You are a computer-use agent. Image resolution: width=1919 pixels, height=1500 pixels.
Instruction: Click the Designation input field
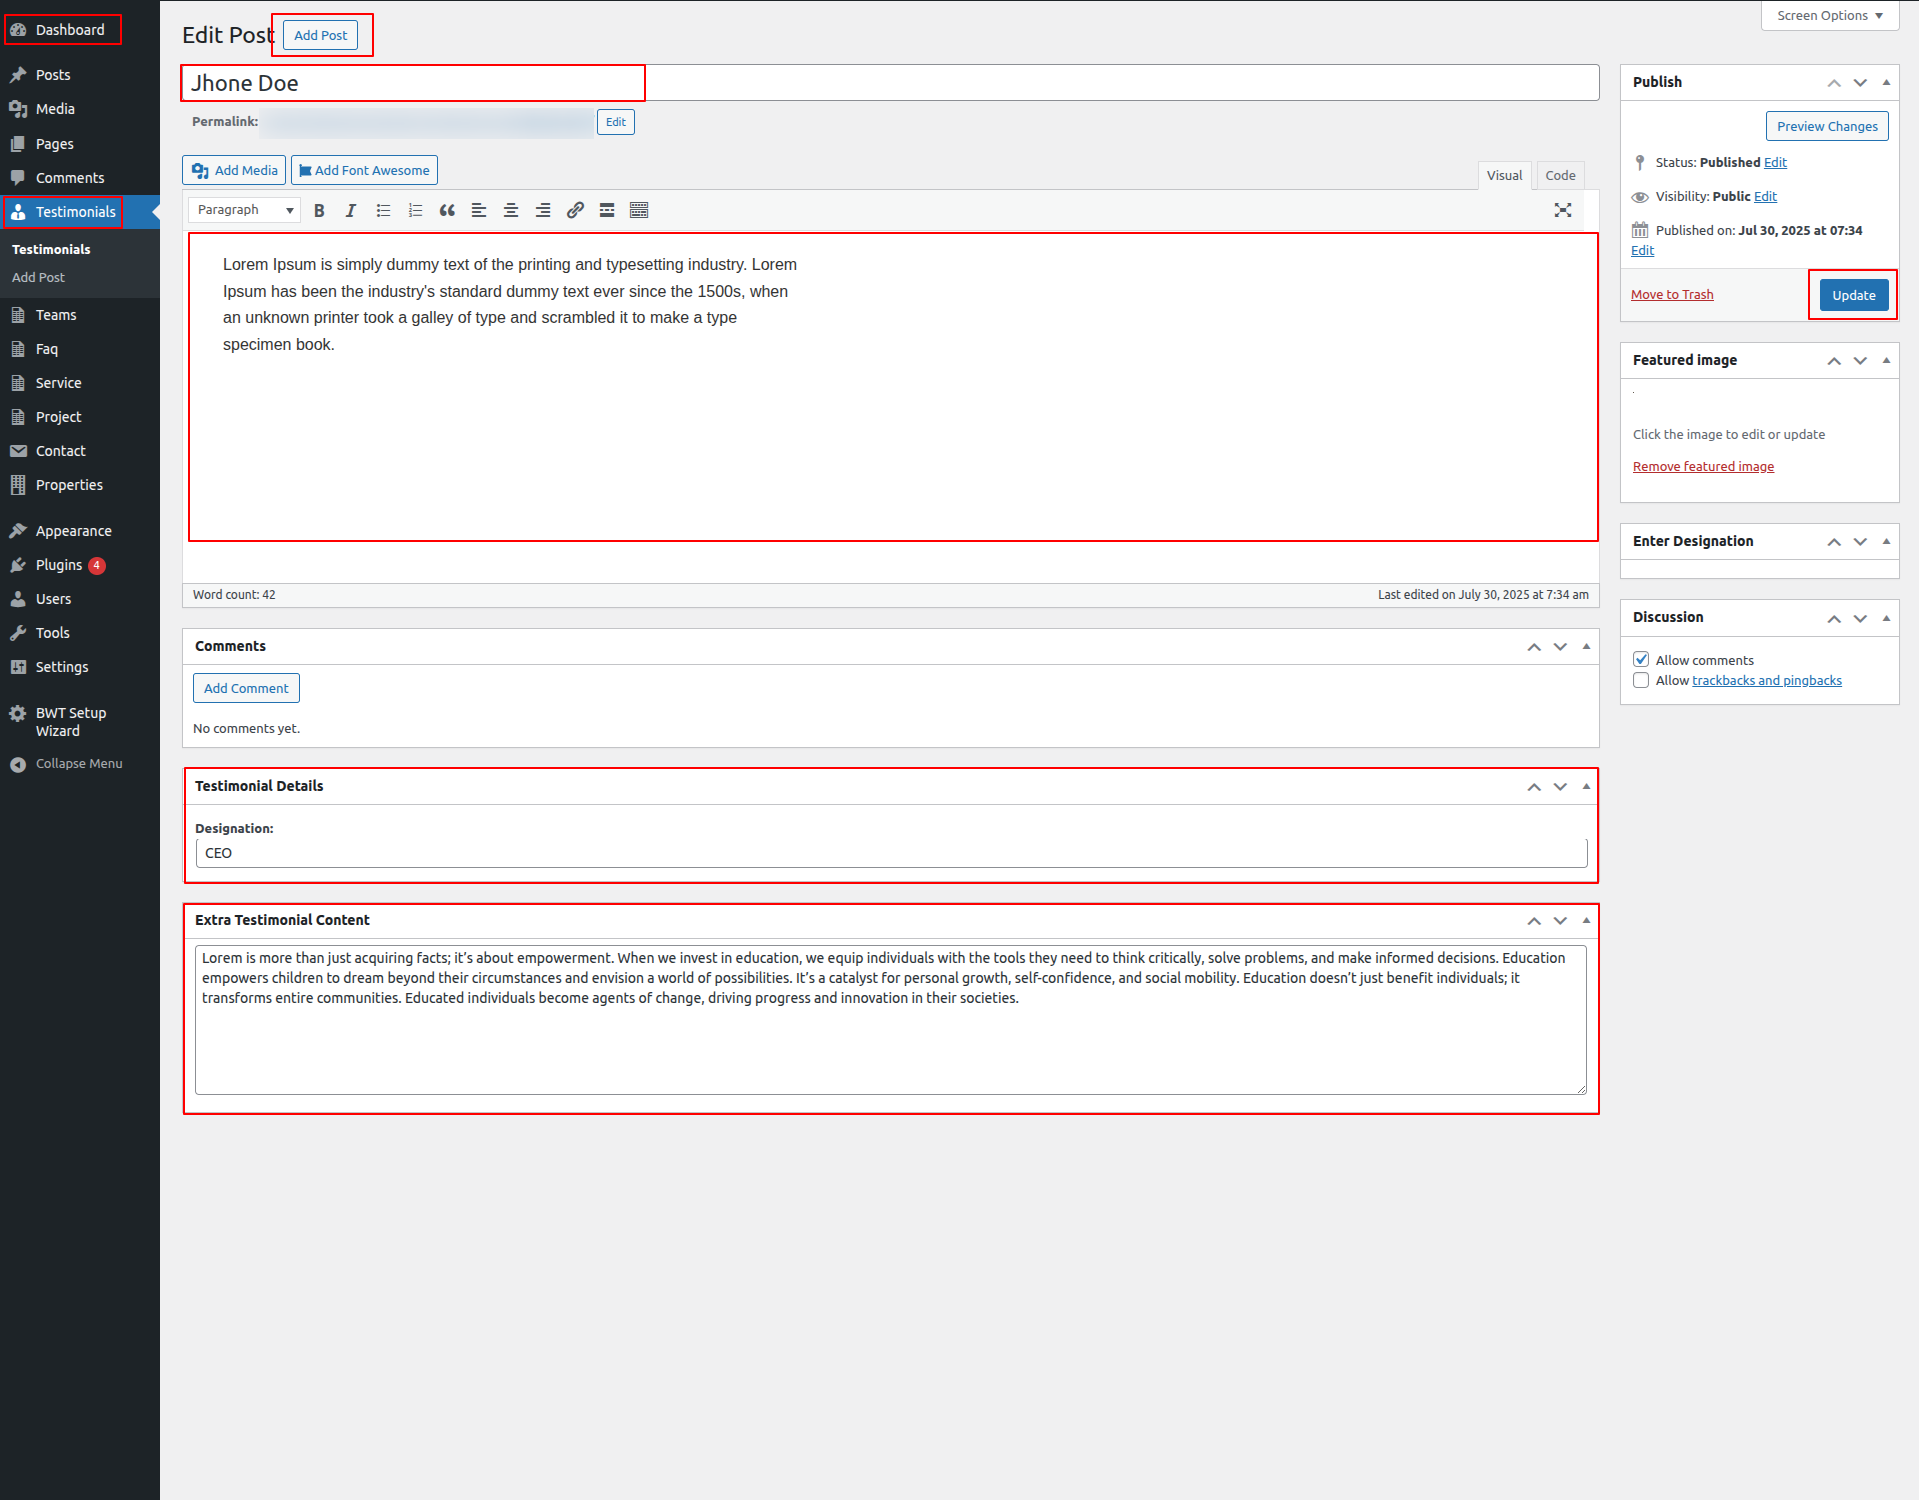pyautogui.click(x=890, y=853)
